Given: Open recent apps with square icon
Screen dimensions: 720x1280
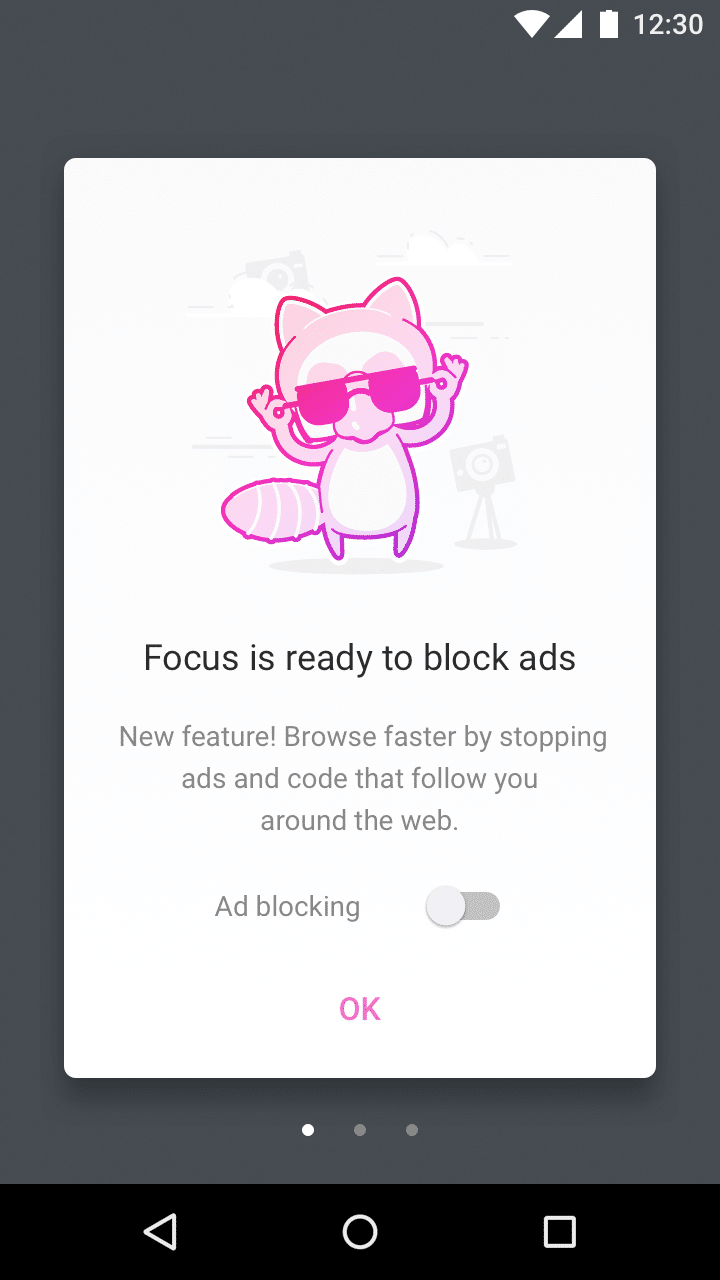Looking at the screenshot, I should click(560, 1232).
